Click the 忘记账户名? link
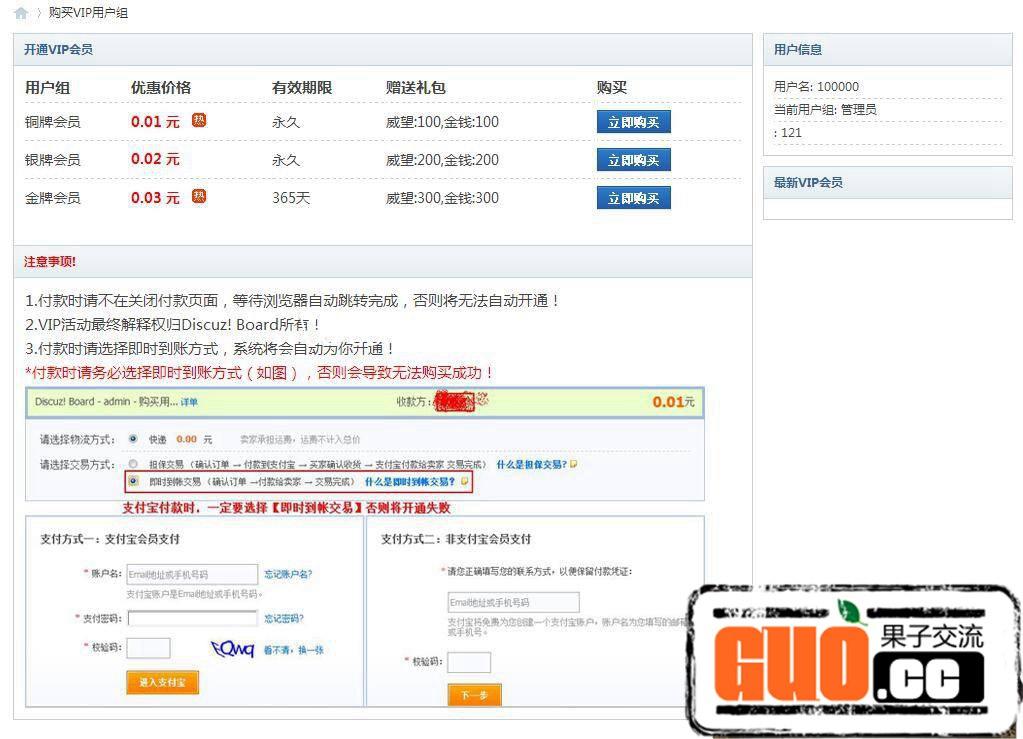This screenshot has height=739, width=1023. [288, 574]
